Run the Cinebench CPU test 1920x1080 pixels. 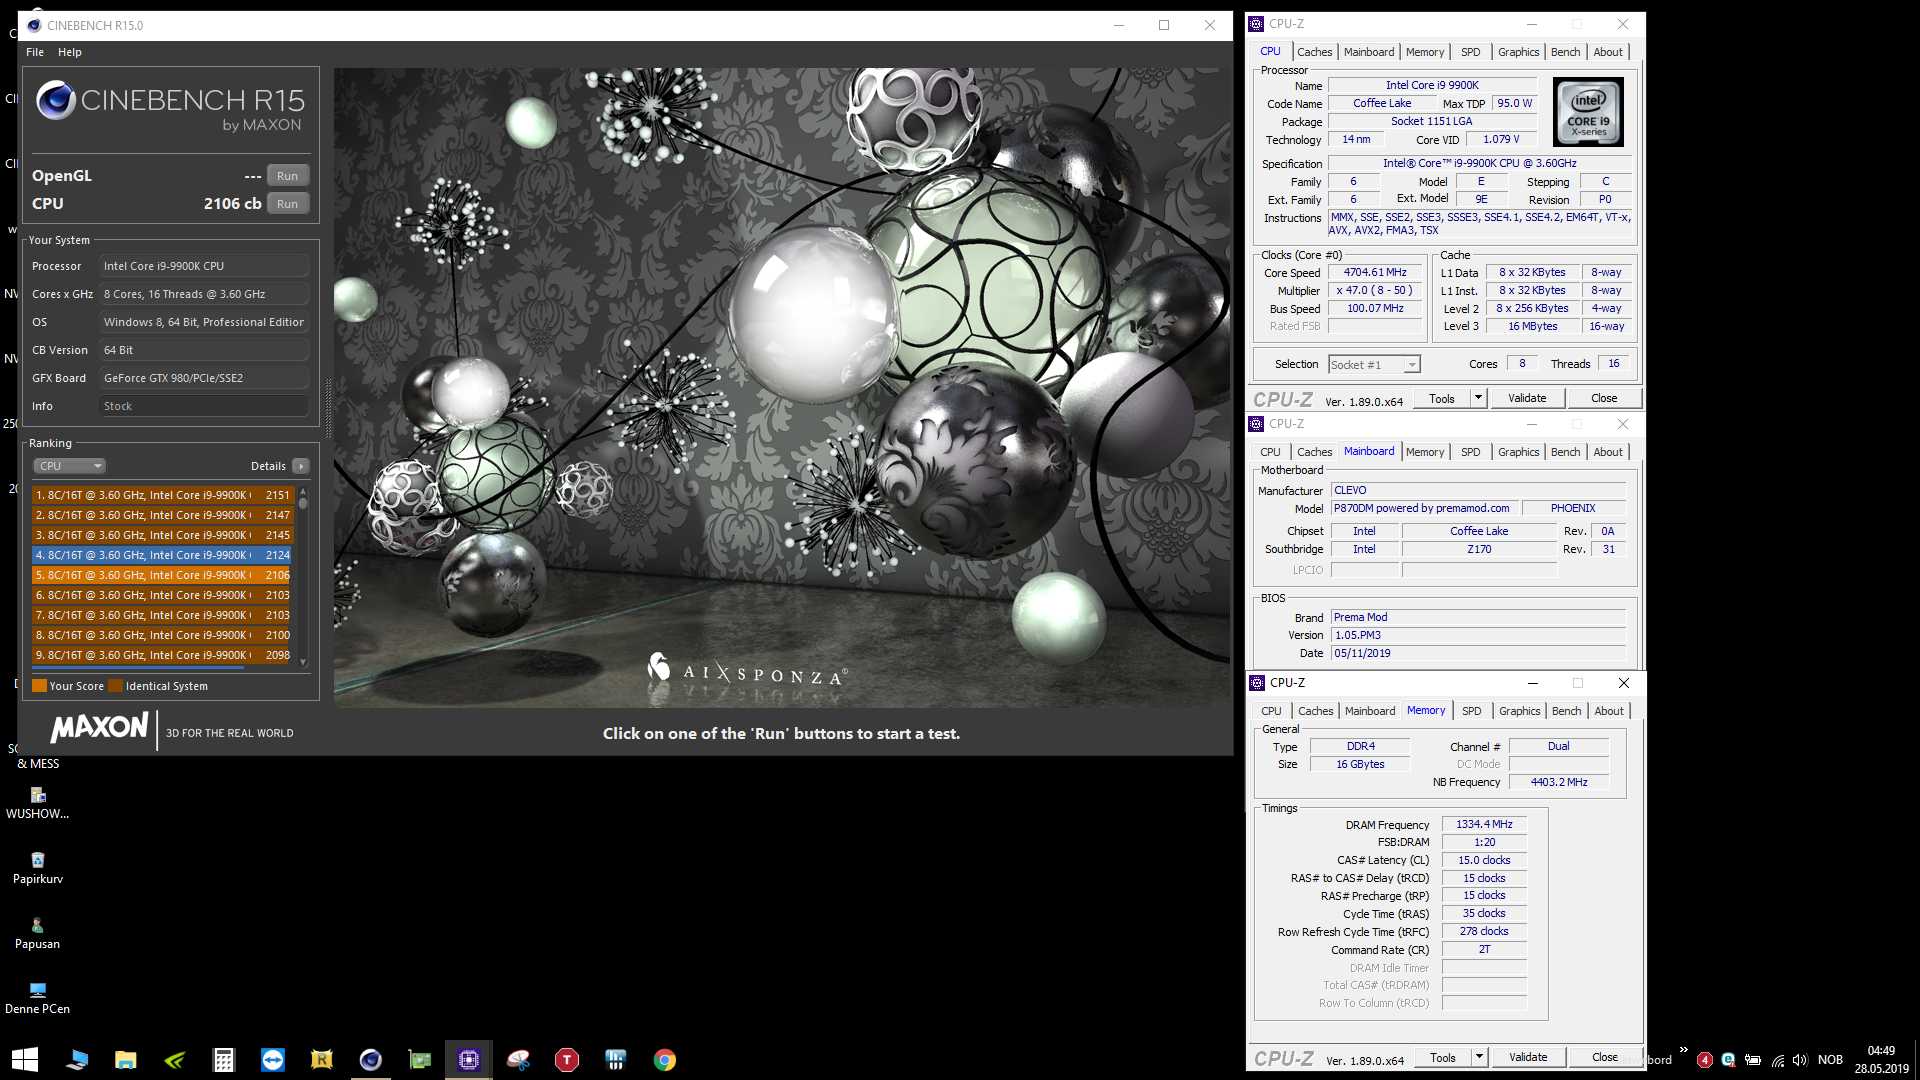[x=287, y=204]
